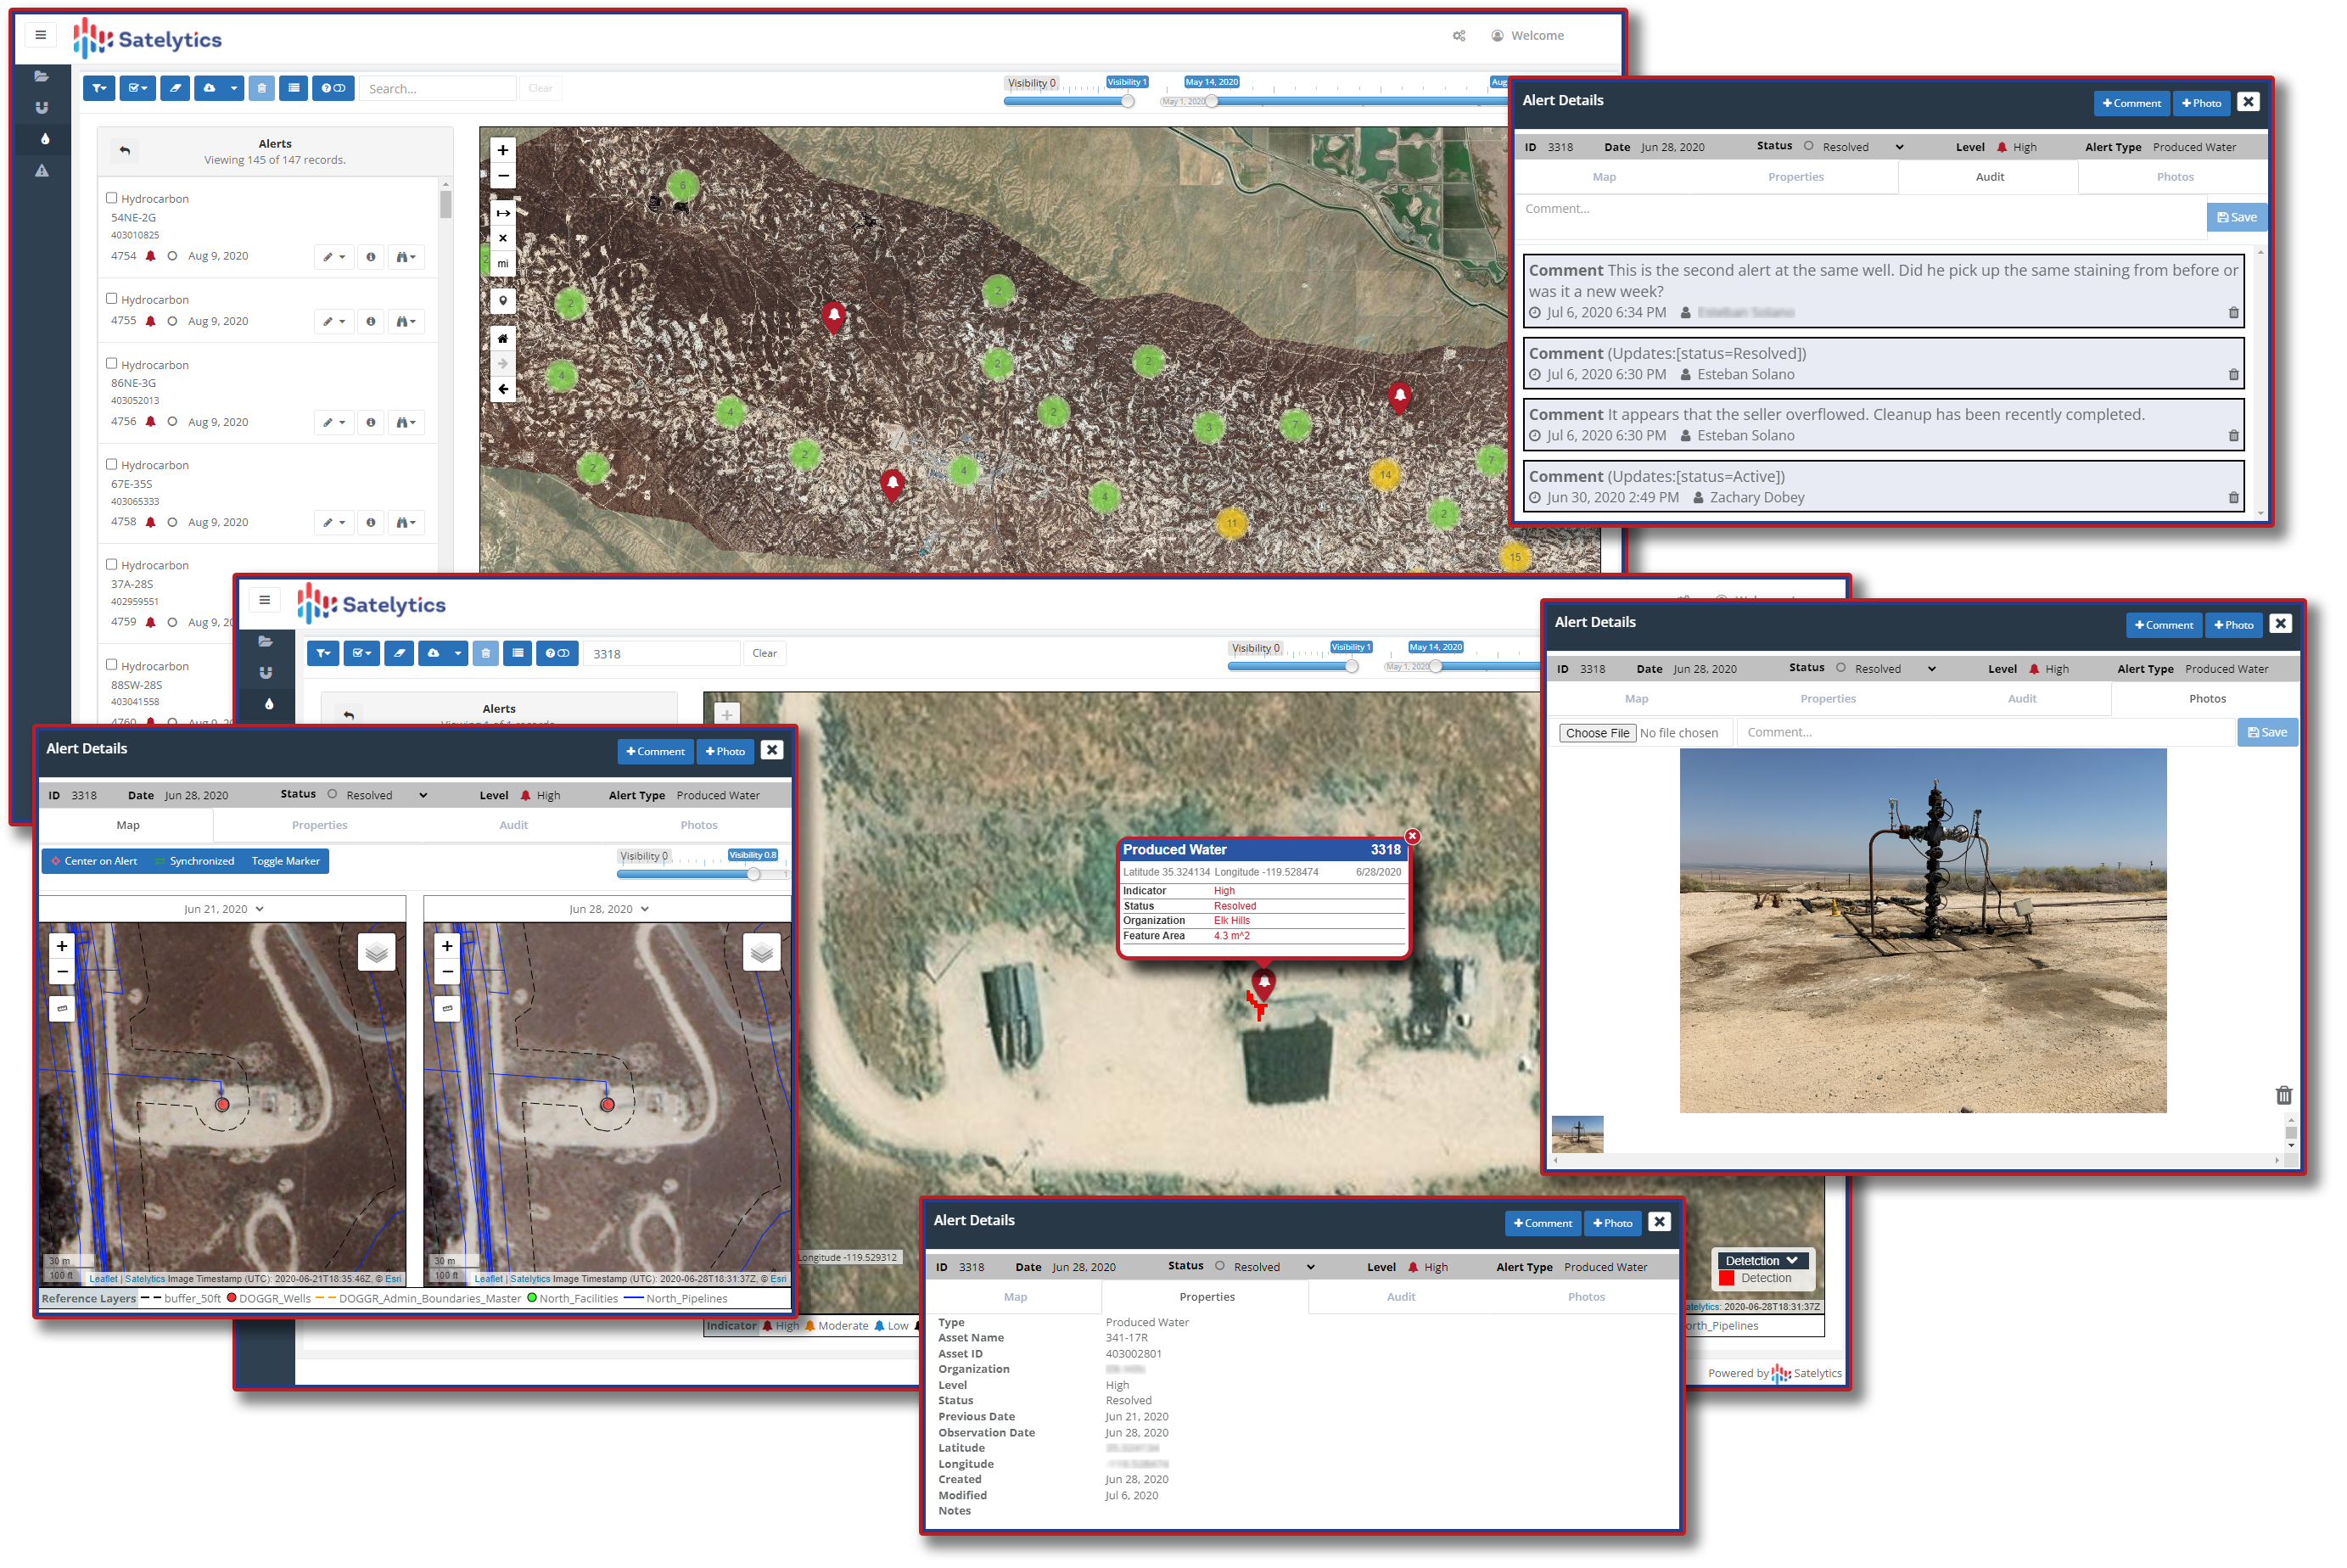Adjust the Visibility slider in the back window
The height and width of the screenshot is (1568, 2347).
click(1127, 101)
